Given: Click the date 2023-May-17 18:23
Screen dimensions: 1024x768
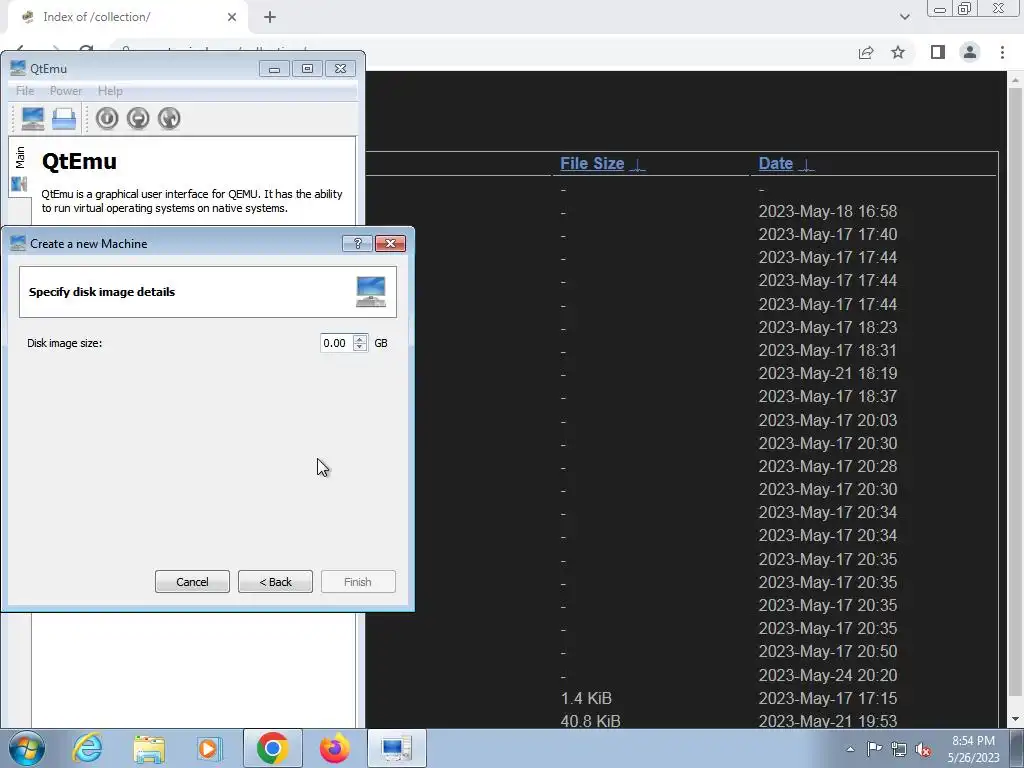Looking at the screenshot, I should 827,327.
